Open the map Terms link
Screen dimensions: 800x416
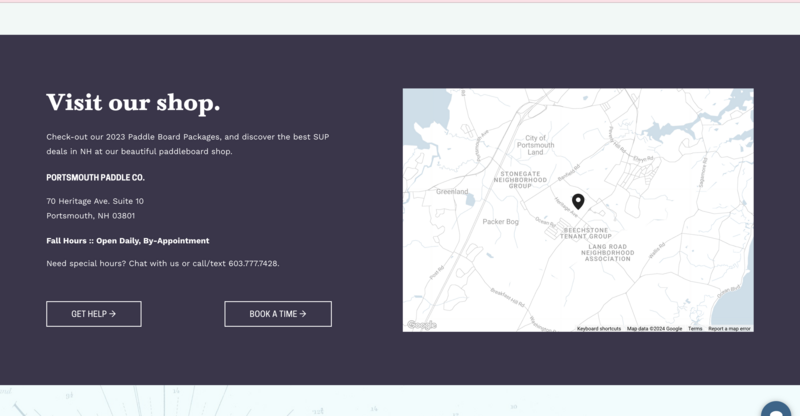pos(695,328)
